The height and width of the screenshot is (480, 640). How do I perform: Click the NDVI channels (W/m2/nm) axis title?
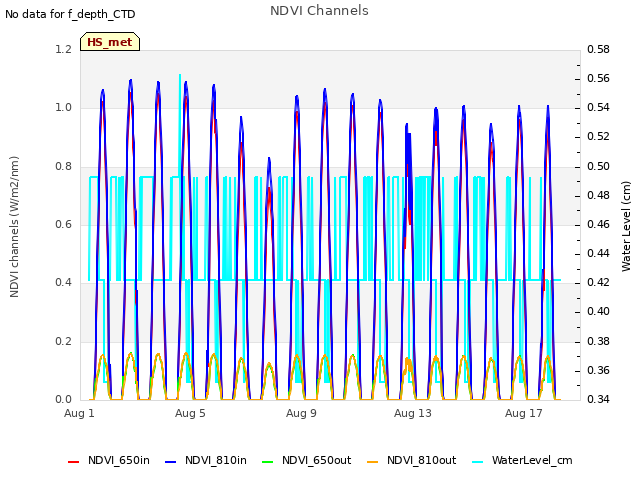point(14,227)
